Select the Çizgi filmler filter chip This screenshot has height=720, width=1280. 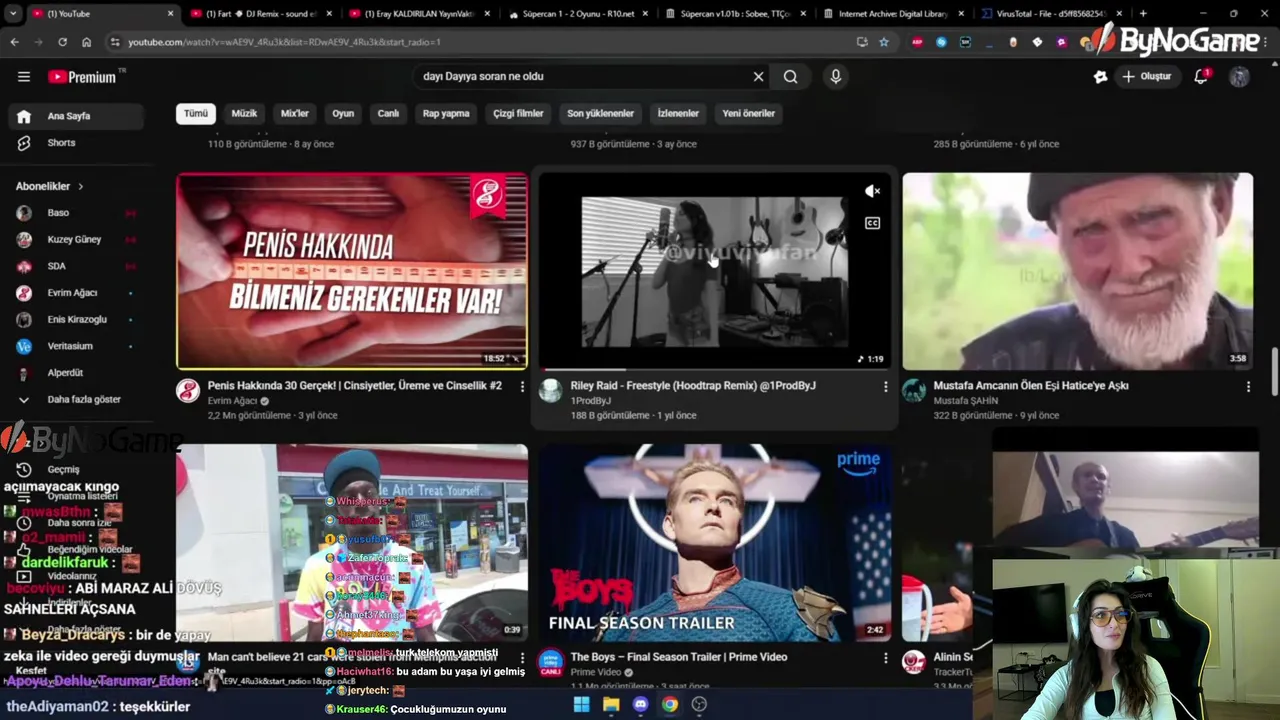point(518,113)
